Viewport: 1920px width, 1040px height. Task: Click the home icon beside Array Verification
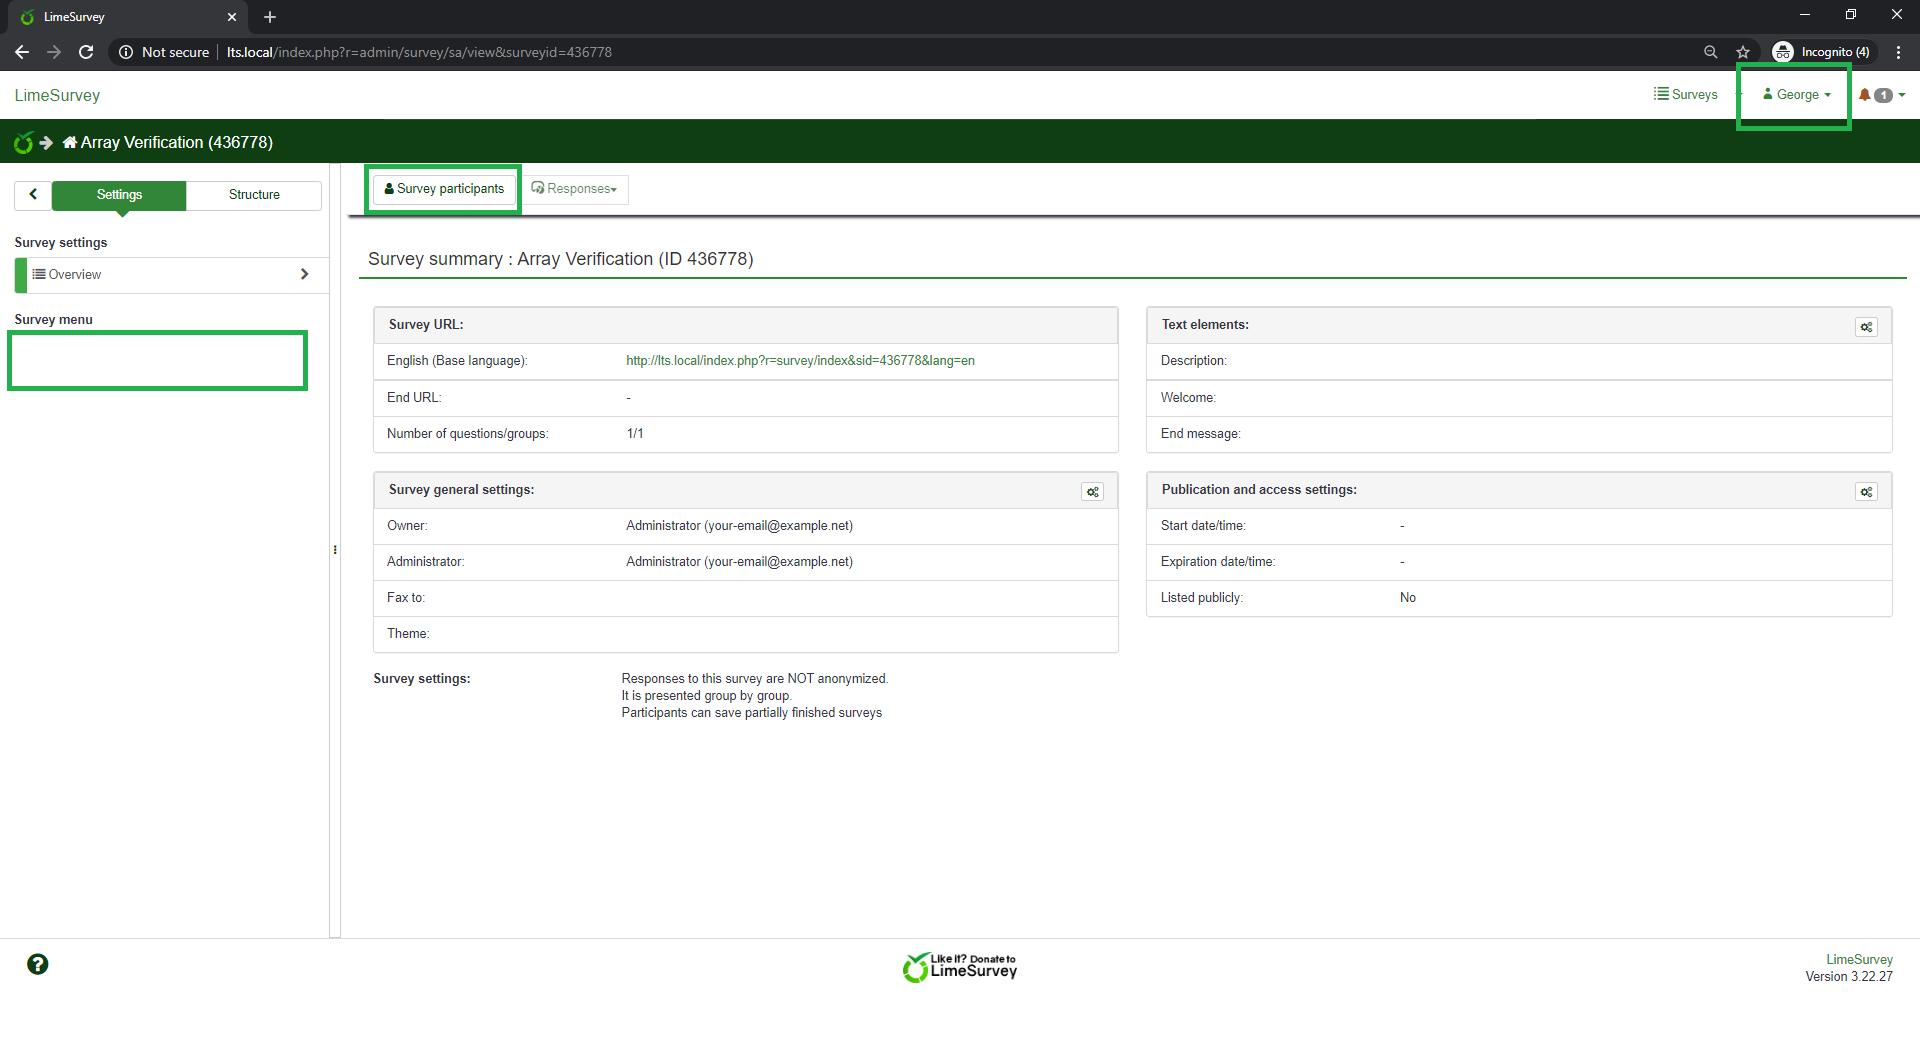click(x=69, y=143)
